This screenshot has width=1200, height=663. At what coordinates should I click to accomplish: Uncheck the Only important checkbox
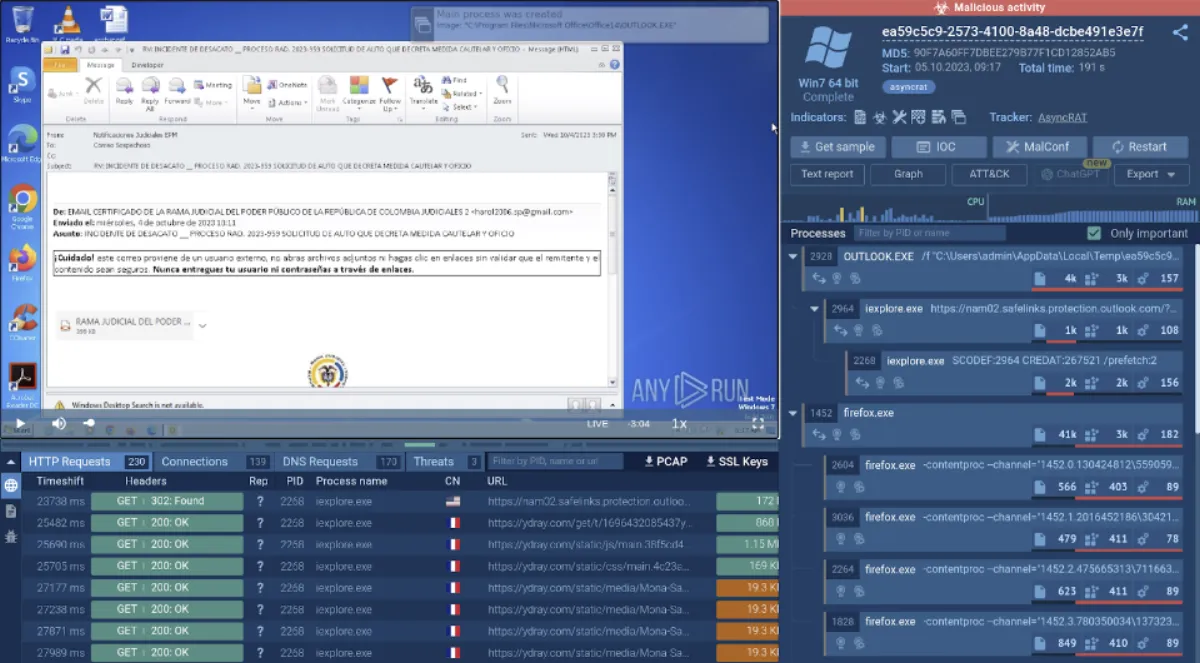(x=1093, y=233)
